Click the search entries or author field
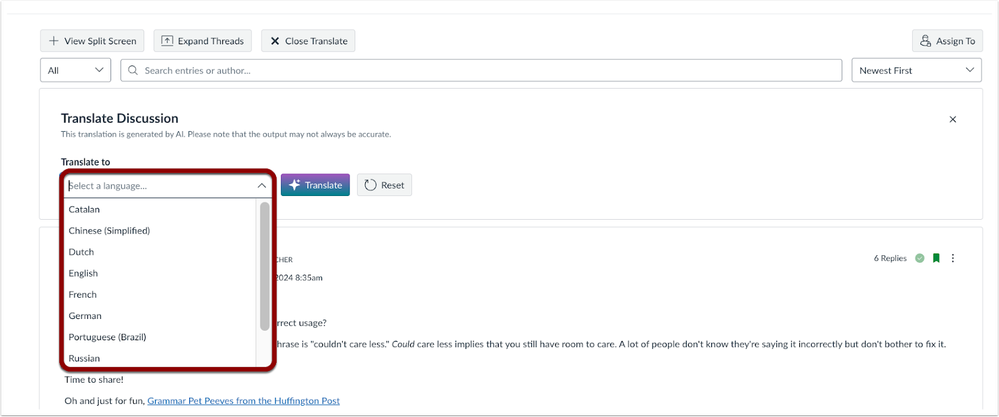The width and height of the screenshot is (999, 417). coord(480,70)
